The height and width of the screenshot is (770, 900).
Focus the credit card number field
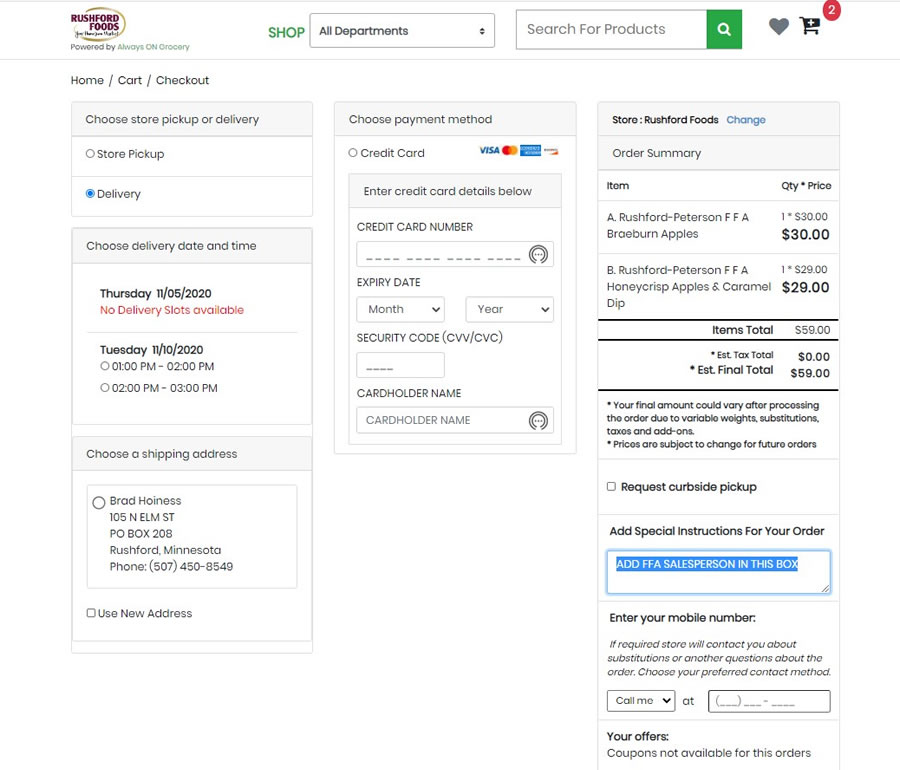pyautogui.click(x=455, y=254)
